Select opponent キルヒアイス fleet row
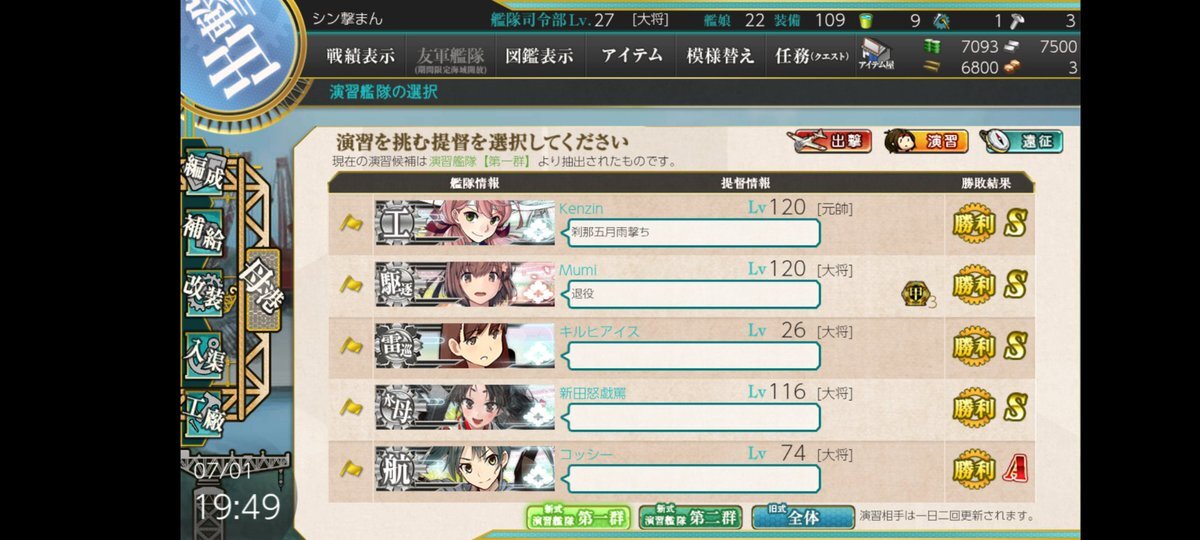Screen dimensions: 1200x540 click(681, 345)
